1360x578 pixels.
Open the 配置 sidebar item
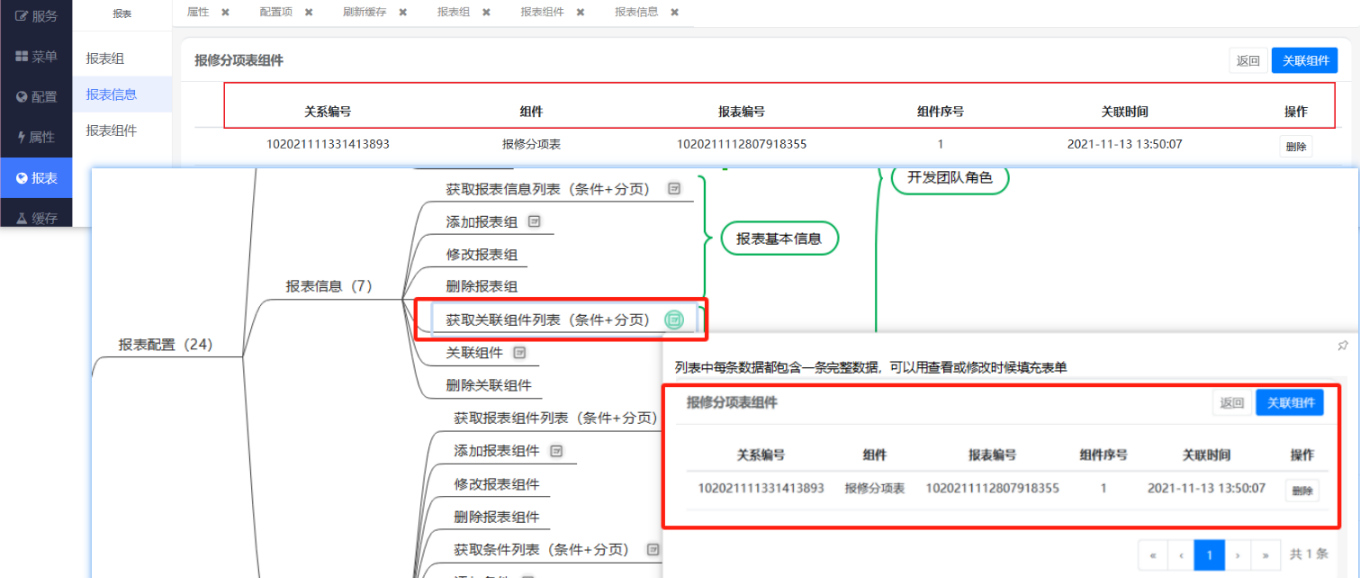click(x=36, y=97)
